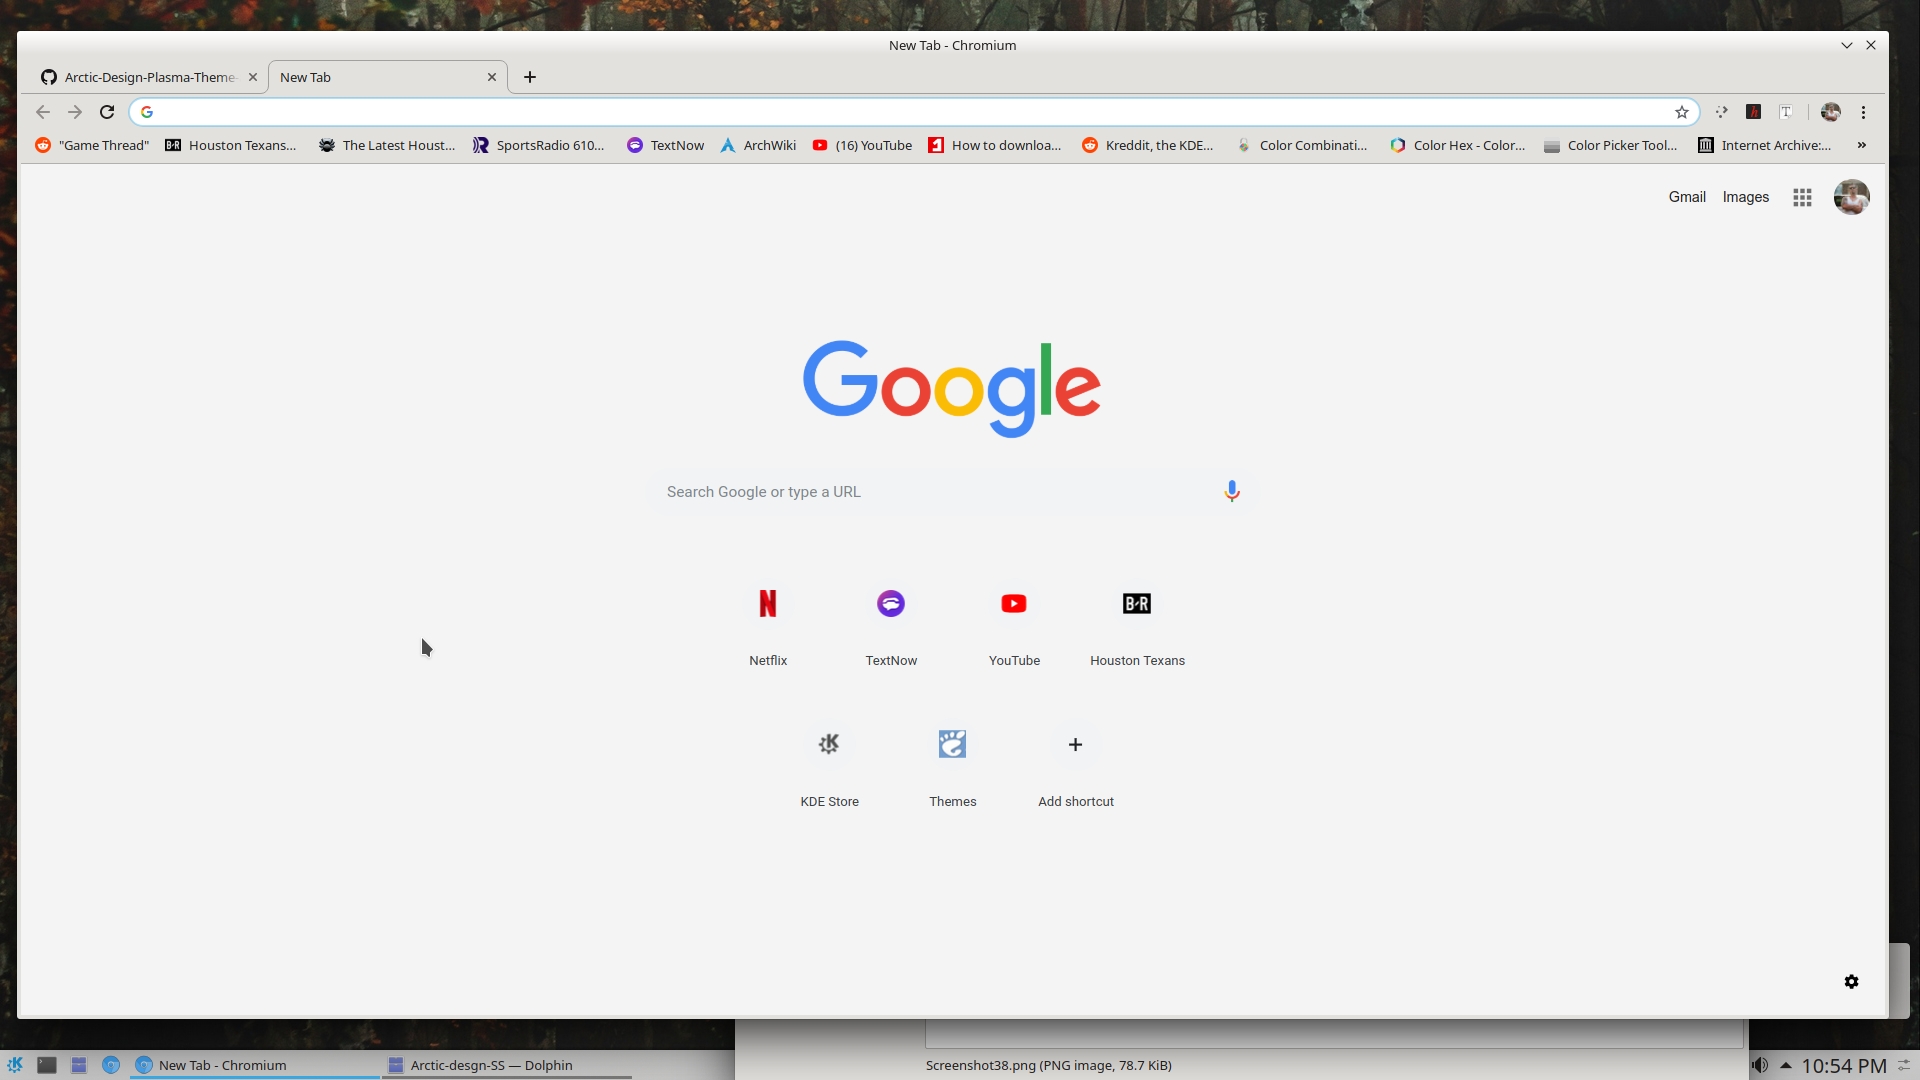Open the Internet Archive bookmark
Screen dimensions: 1920x1080
pyautogui.click(x=1765, y=145)
